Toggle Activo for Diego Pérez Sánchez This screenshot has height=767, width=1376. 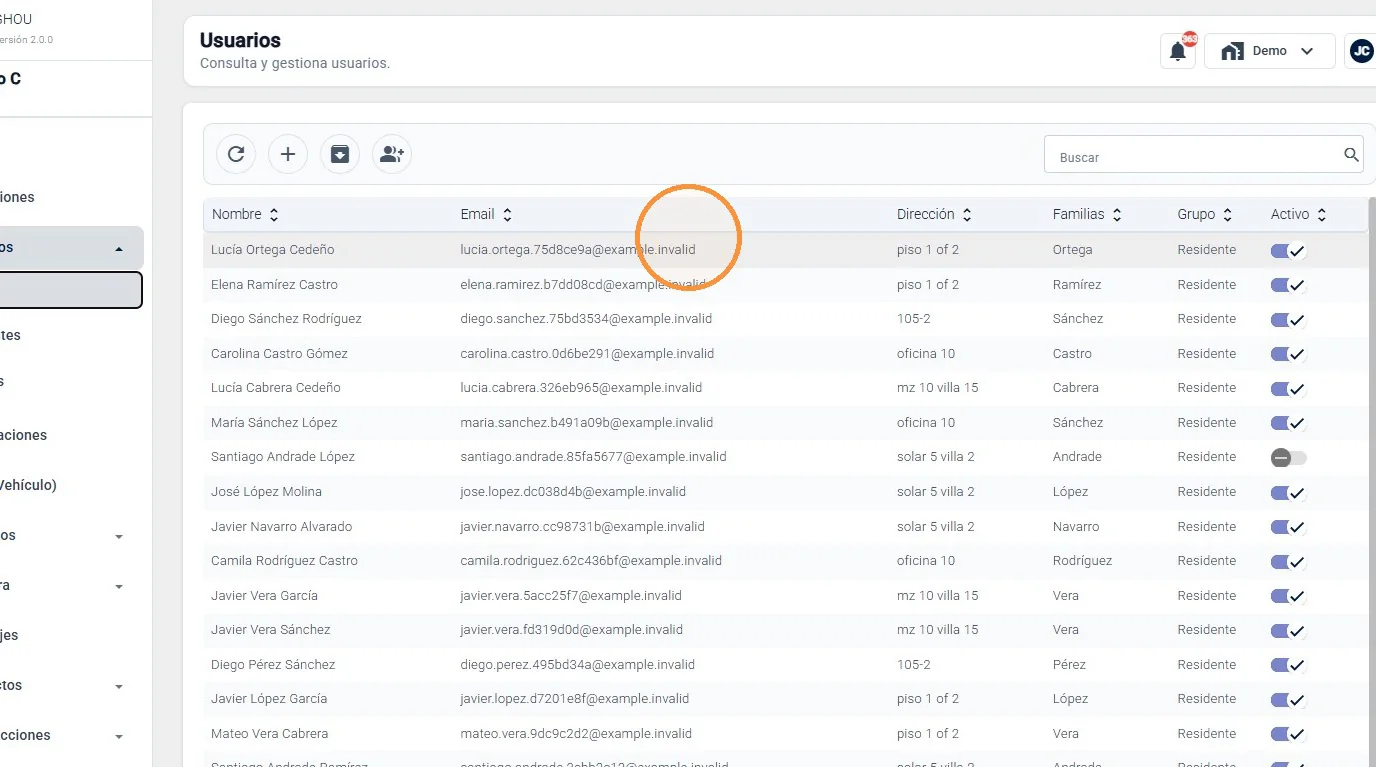(1289, 666)
